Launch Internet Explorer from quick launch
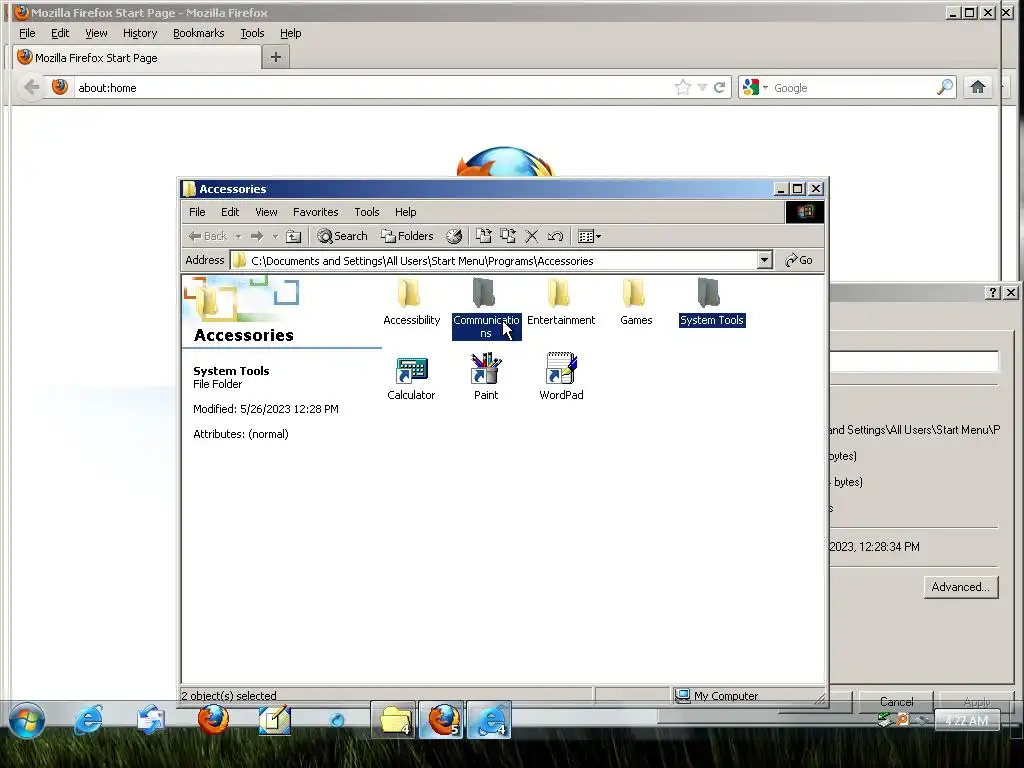 (x=88, y=720)
